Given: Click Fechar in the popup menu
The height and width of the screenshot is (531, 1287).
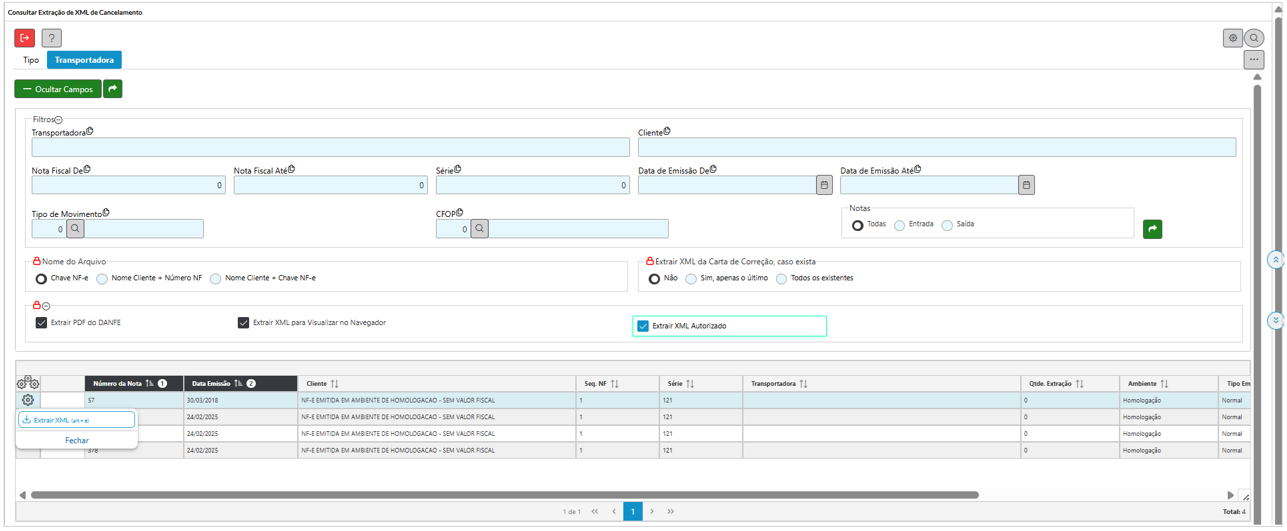Looking at the screenshot, I should [77, 440].
